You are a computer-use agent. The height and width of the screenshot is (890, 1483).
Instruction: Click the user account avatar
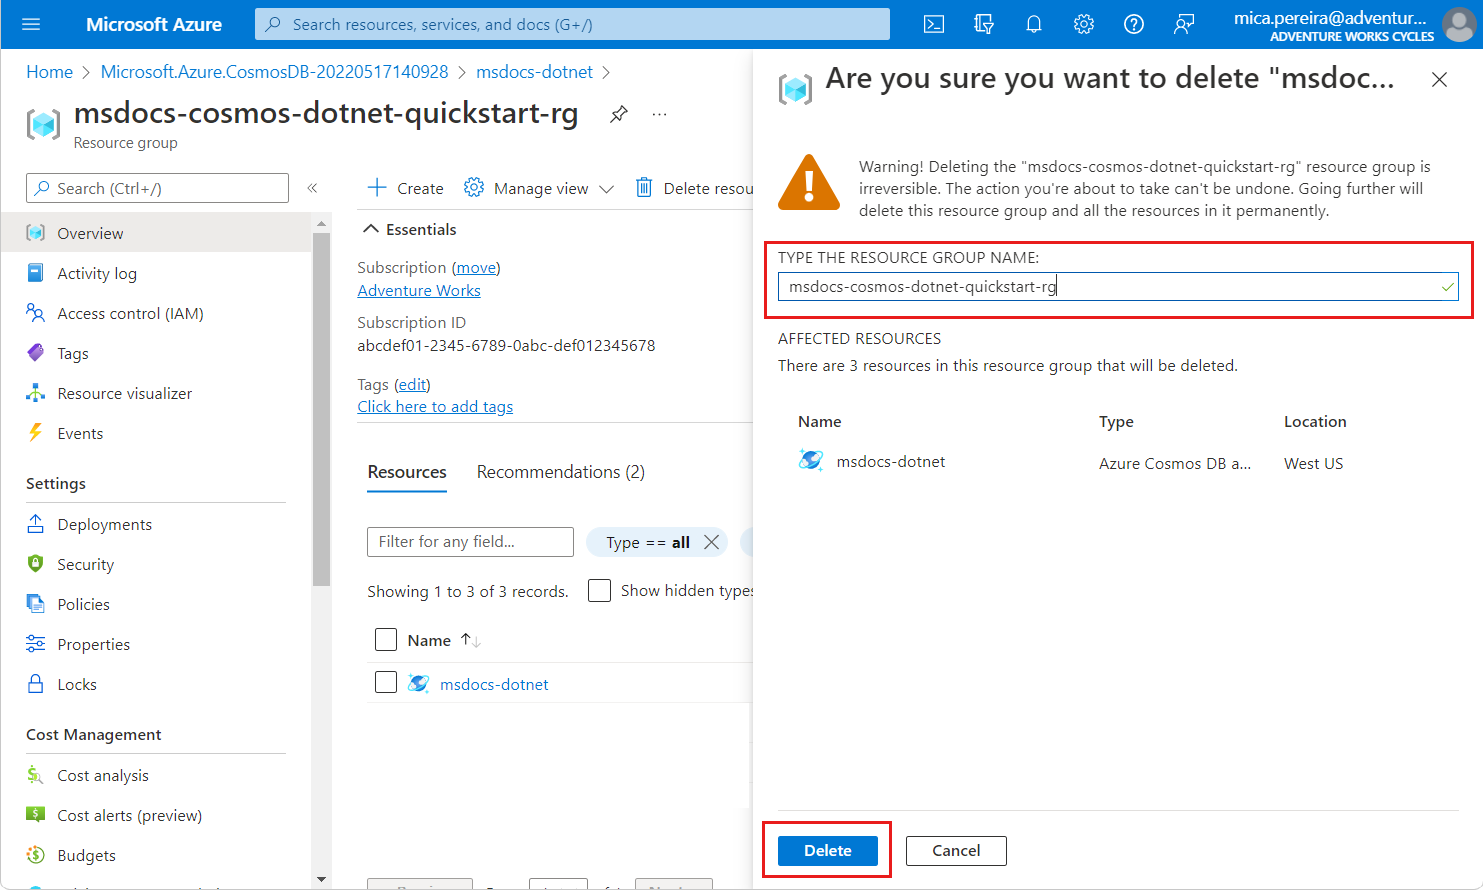click(x=1459, y=24)
